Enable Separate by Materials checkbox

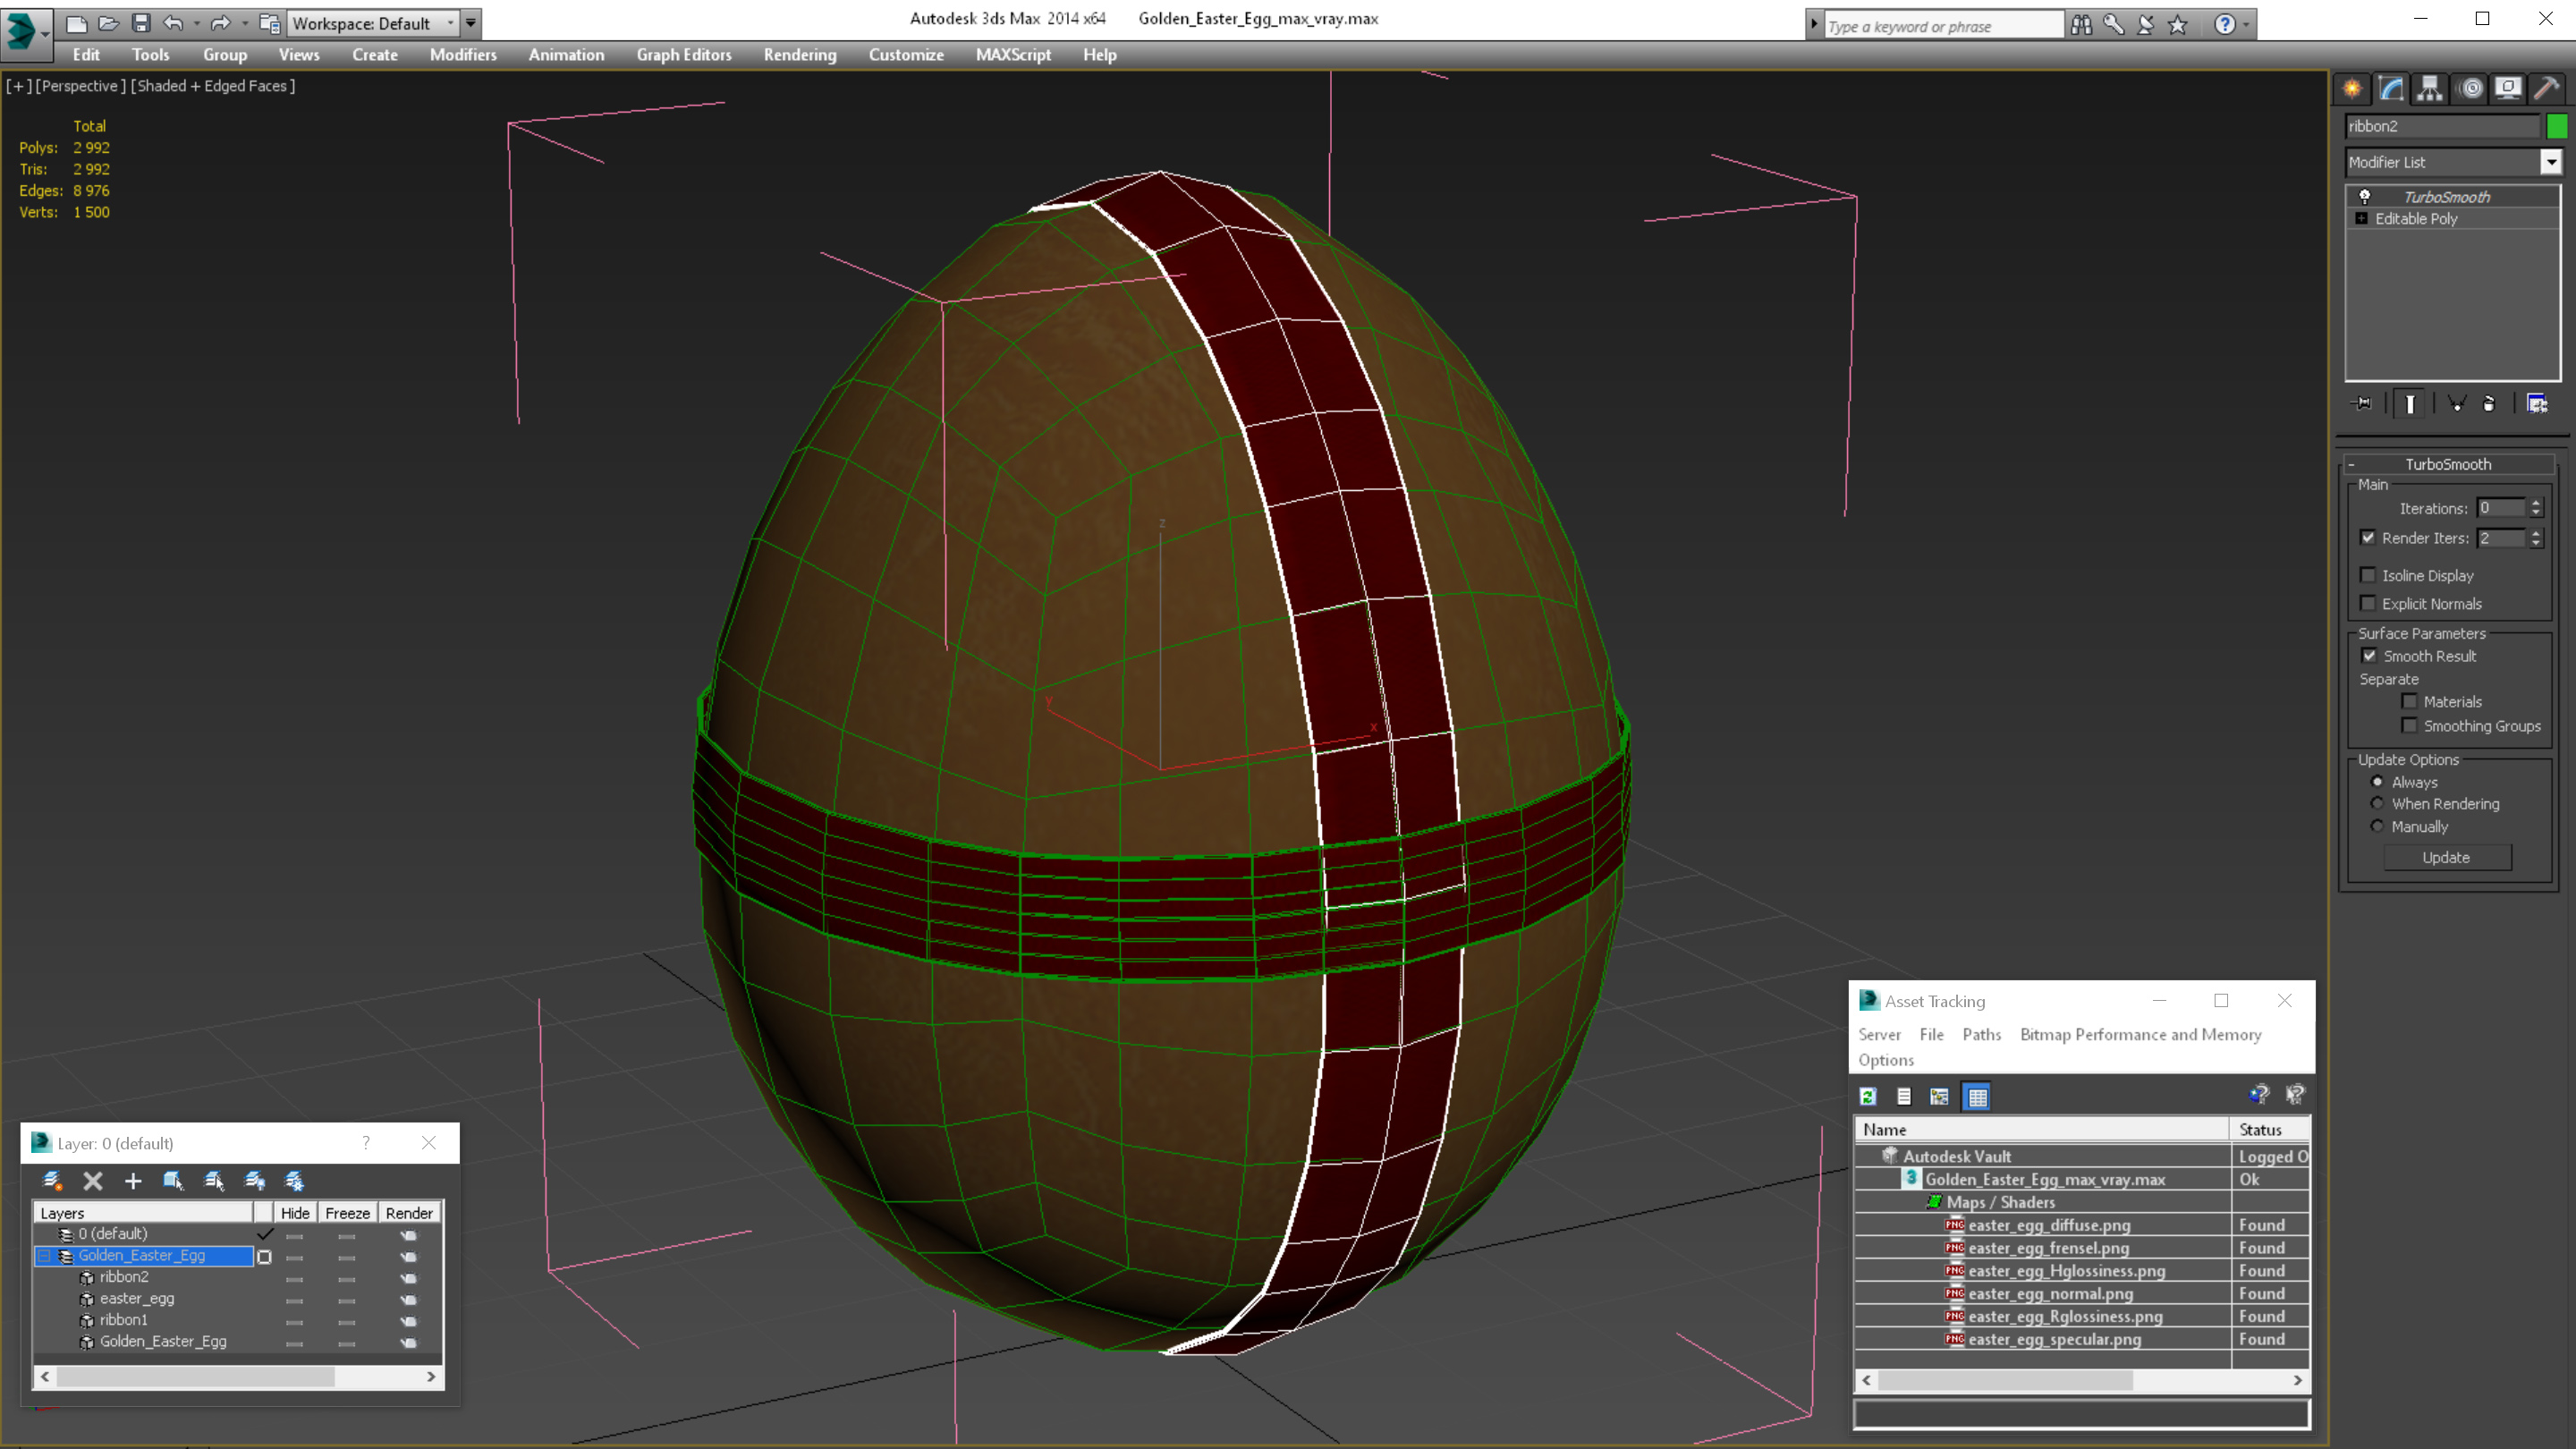pyautogui.click(x=2409, y=701)
